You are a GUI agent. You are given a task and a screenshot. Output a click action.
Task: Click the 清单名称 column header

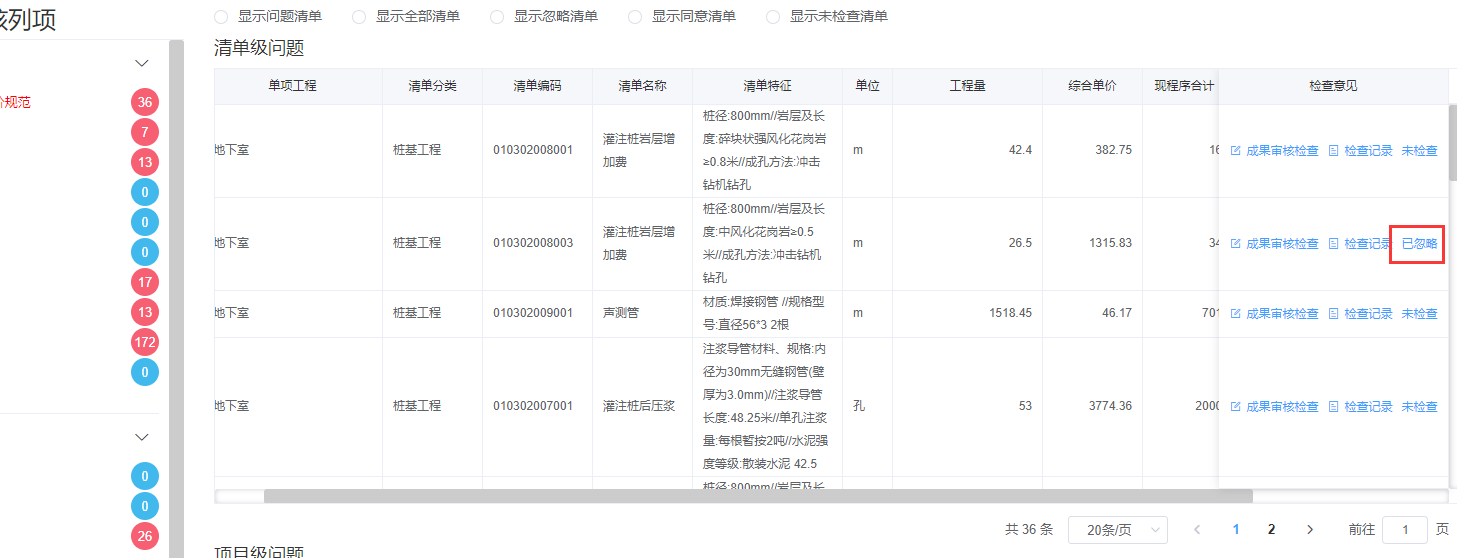coord(642,86)
